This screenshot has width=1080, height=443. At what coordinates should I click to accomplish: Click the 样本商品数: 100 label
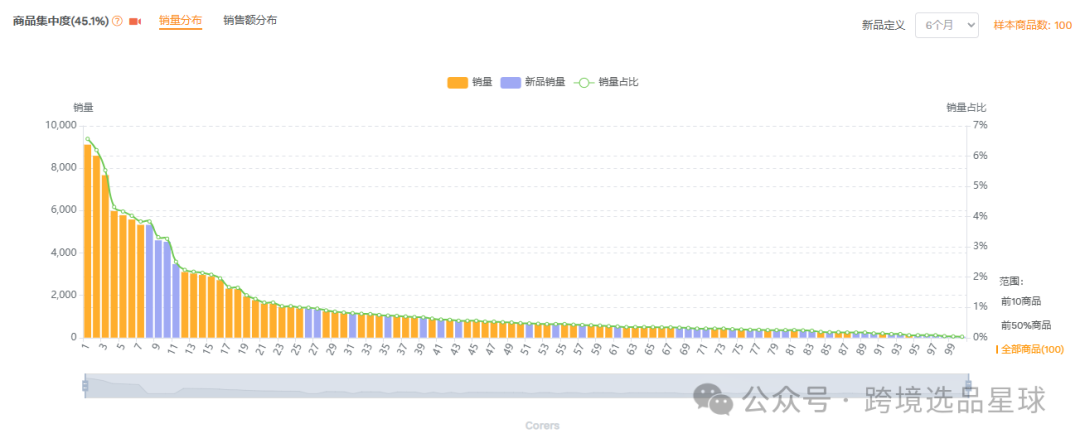(x=1032, y=25)
